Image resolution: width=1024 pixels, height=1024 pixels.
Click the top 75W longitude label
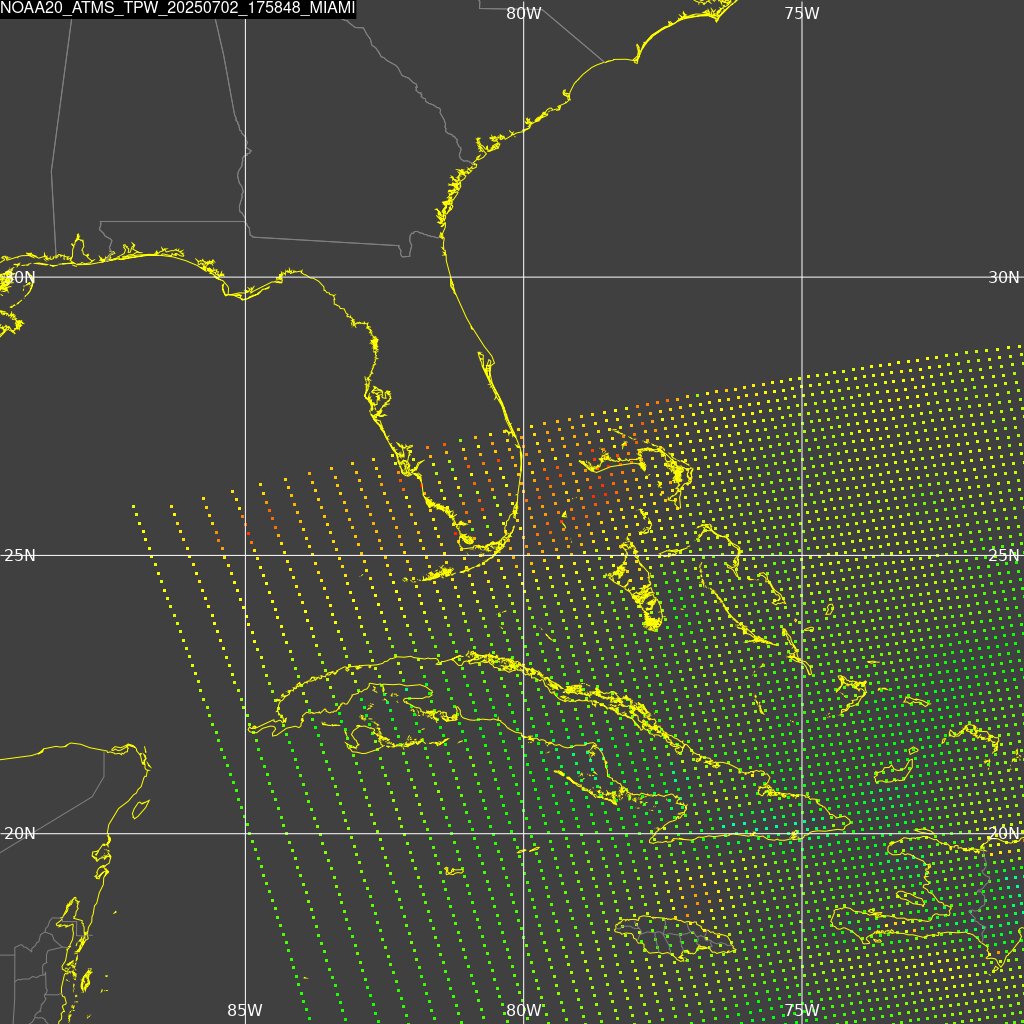pos(802,14)
